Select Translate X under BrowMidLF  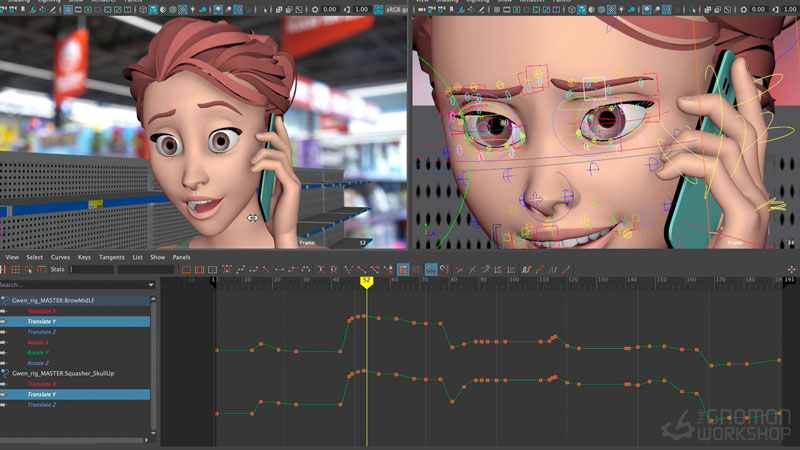tap(41, 311)
